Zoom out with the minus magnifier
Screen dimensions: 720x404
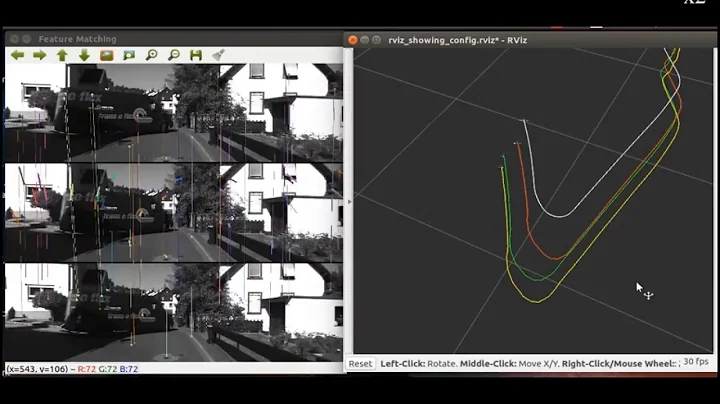[174, 55]
